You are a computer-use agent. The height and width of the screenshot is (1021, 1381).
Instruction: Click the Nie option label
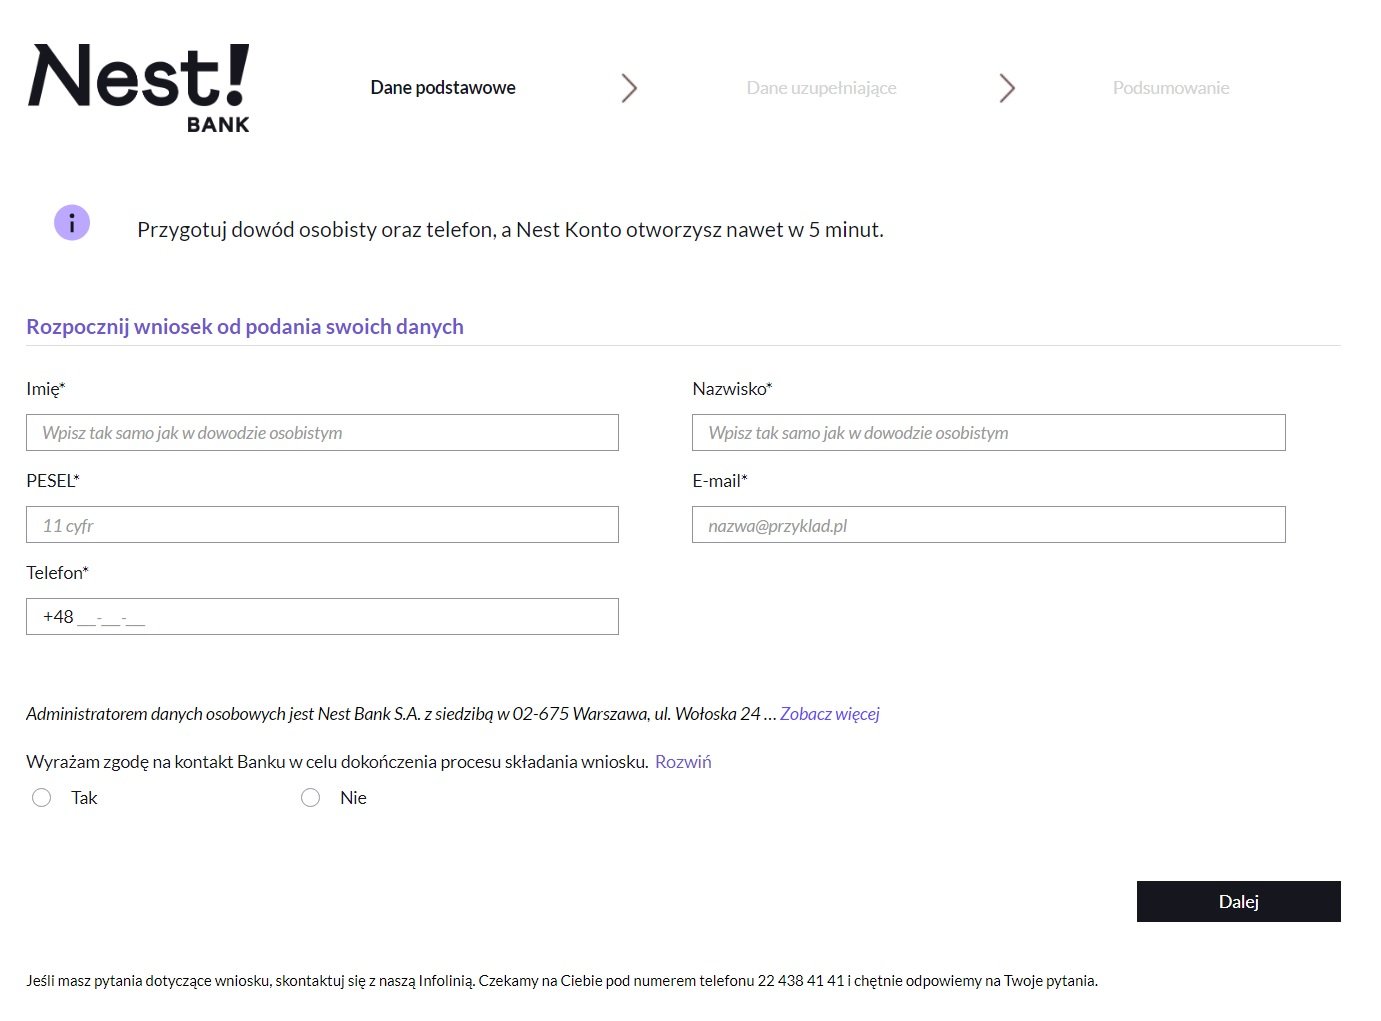click(353, 798)
